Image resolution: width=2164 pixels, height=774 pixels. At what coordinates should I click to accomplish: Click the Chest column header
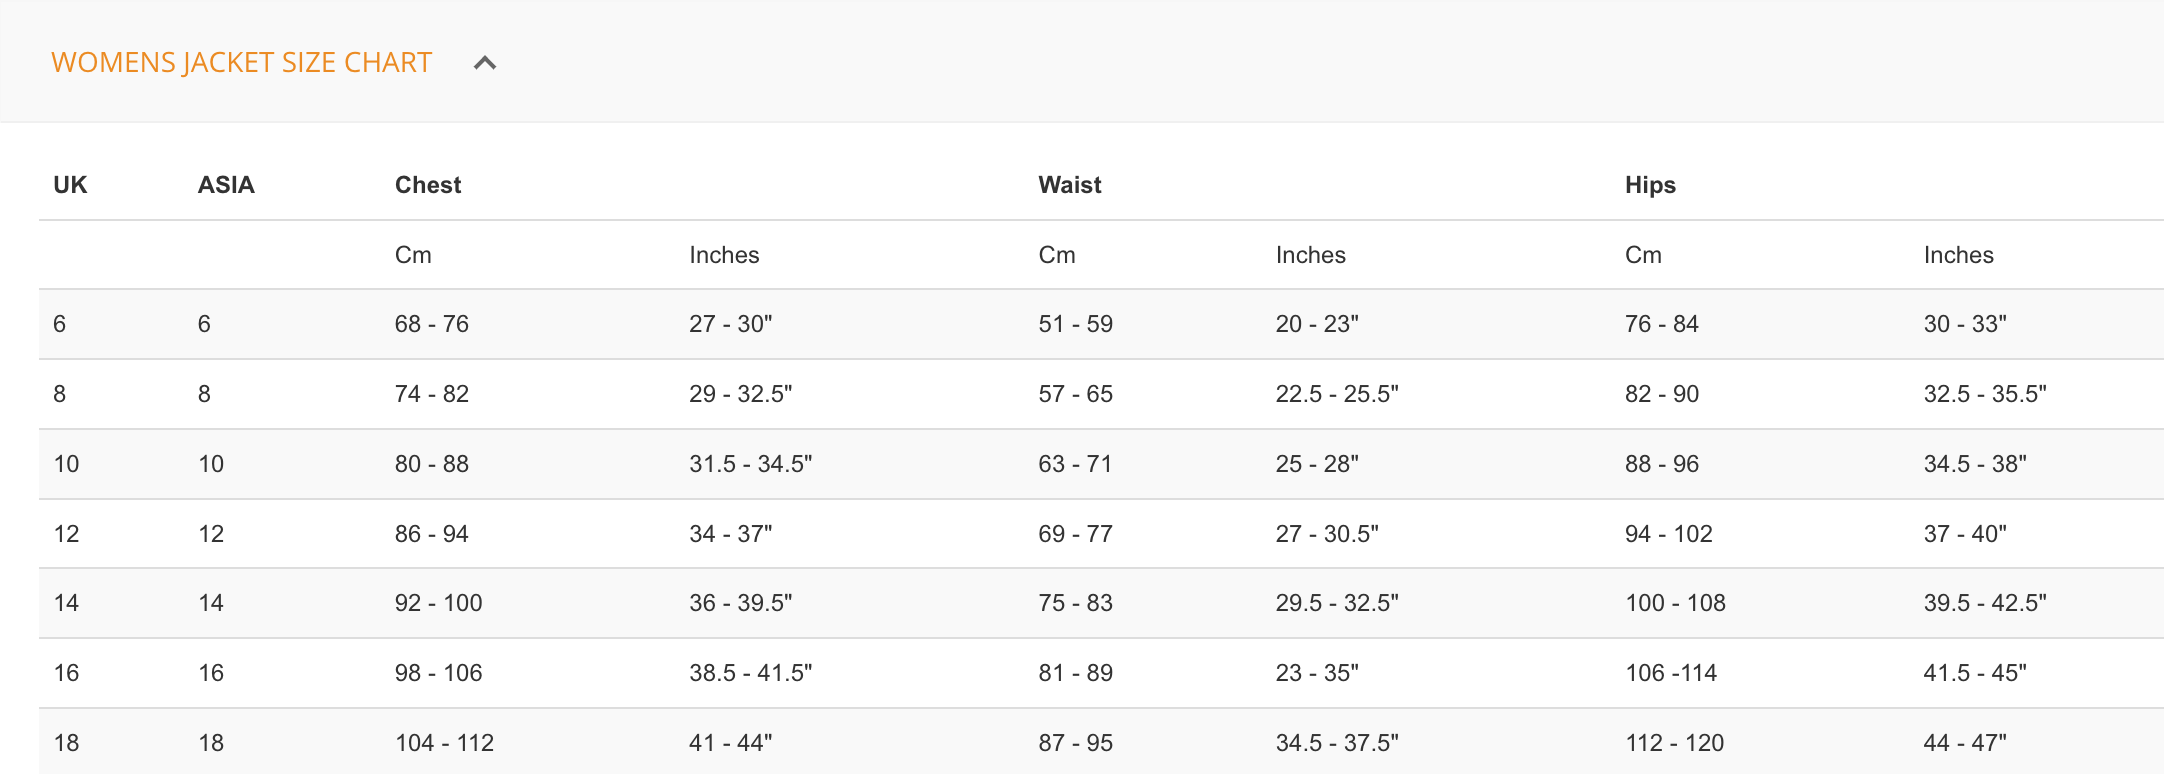tap(428, 185)
